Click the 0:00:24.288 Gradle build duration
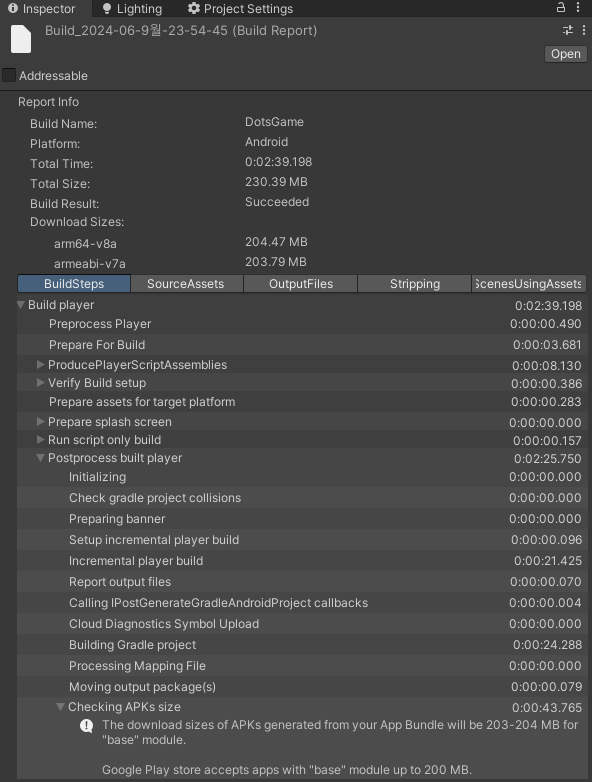This screenshot has width=592, height=782. 547,645
